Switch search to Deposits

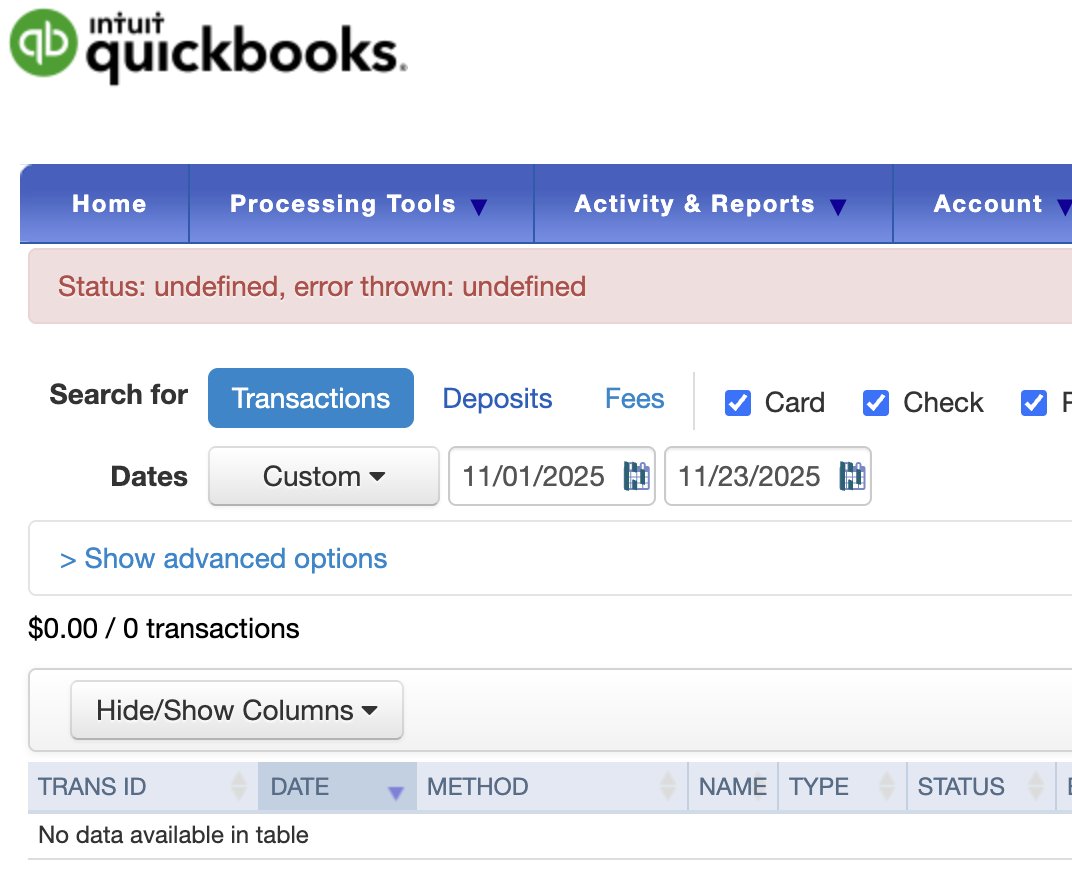[x=497, y=398]
